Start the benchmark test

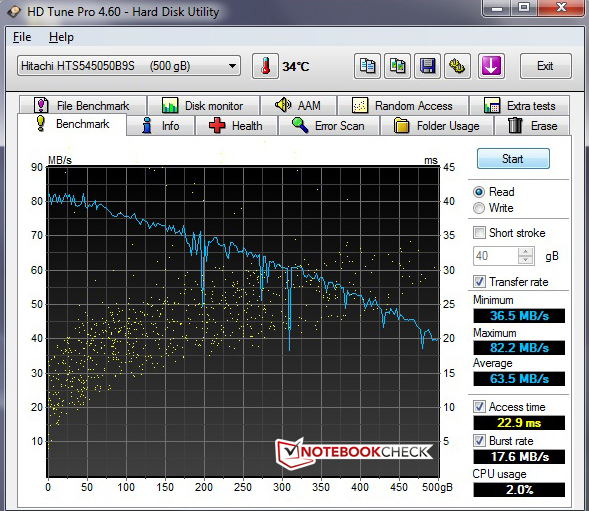513,159
